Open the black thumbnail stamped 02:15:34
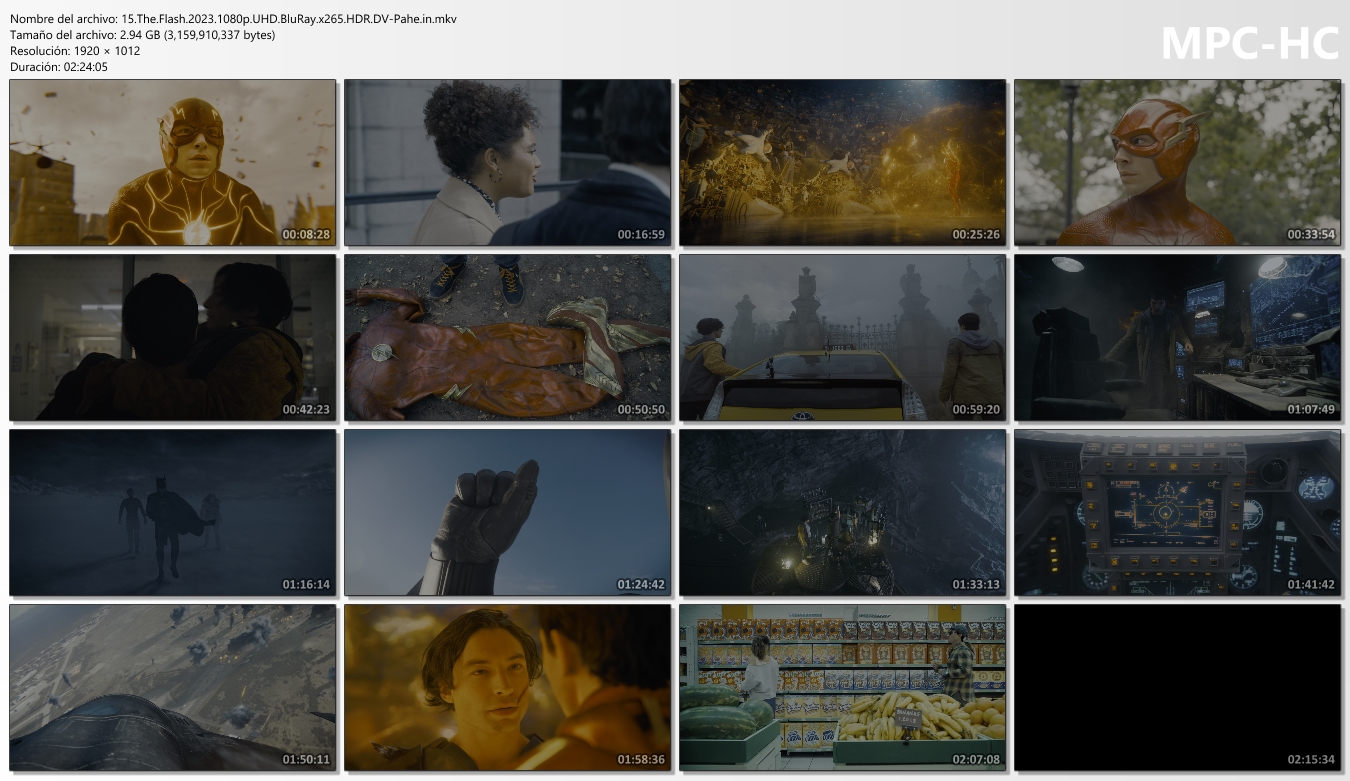The width and height of the screenshot is (1350, 781). pos(1178,688)
